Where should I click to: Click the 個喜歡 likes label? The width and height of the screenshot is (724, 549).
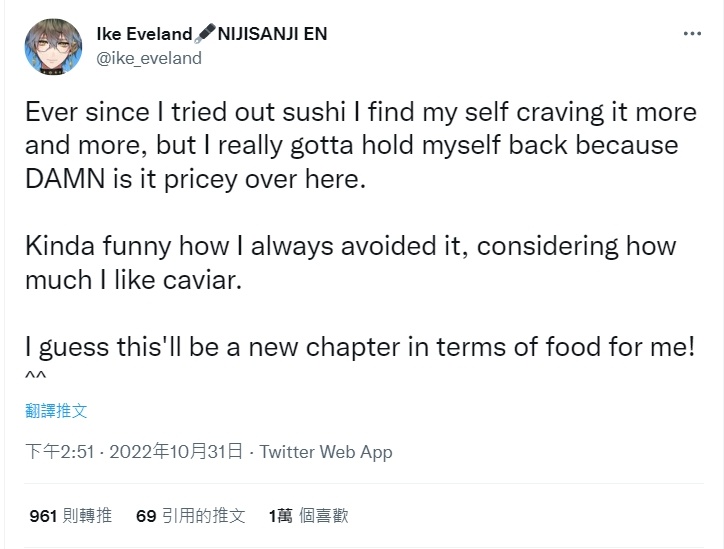point(324,515)
